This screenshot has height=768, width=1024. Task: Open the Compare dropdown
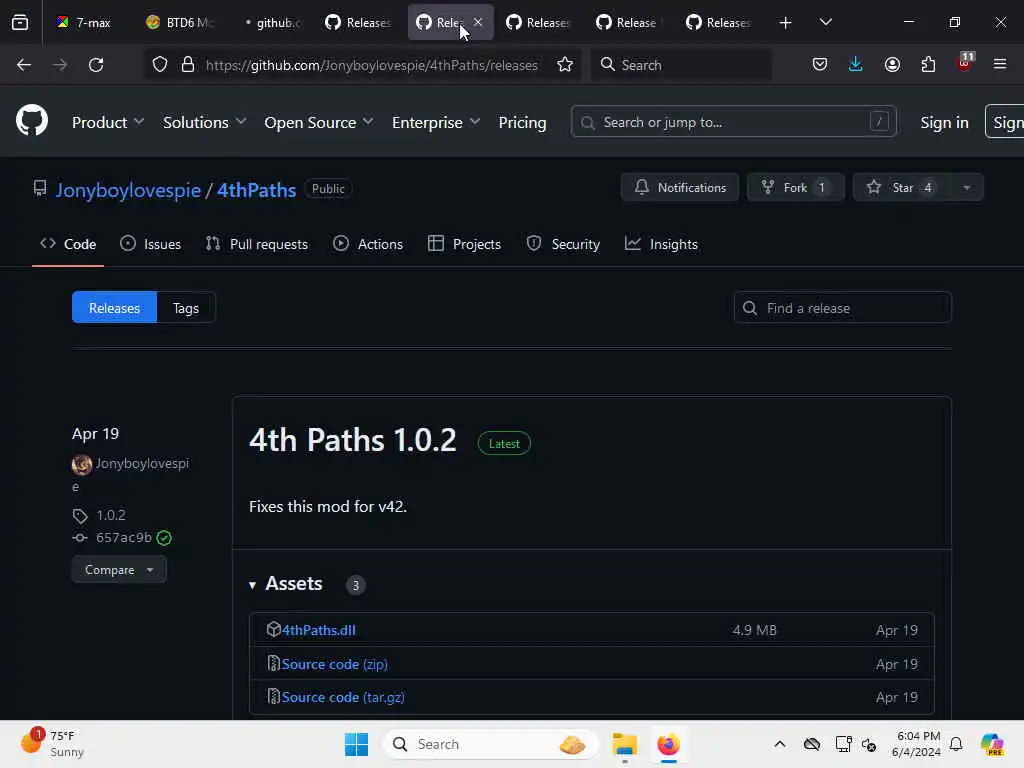point(119,569)
